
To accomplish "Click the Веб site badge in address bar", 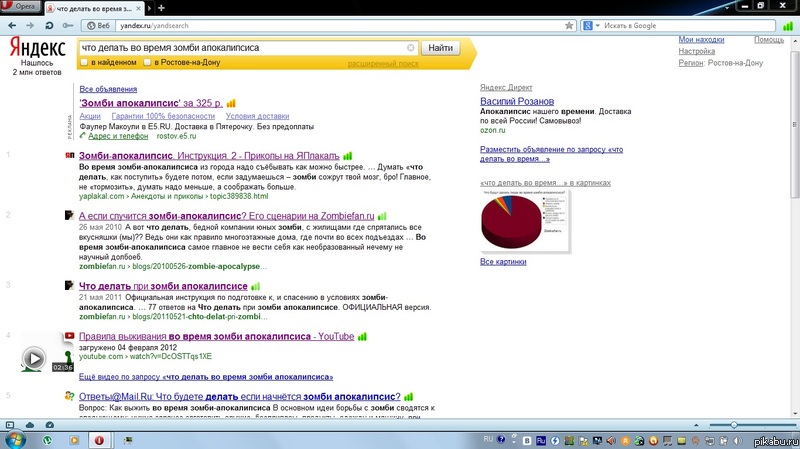I will [98, 26].
